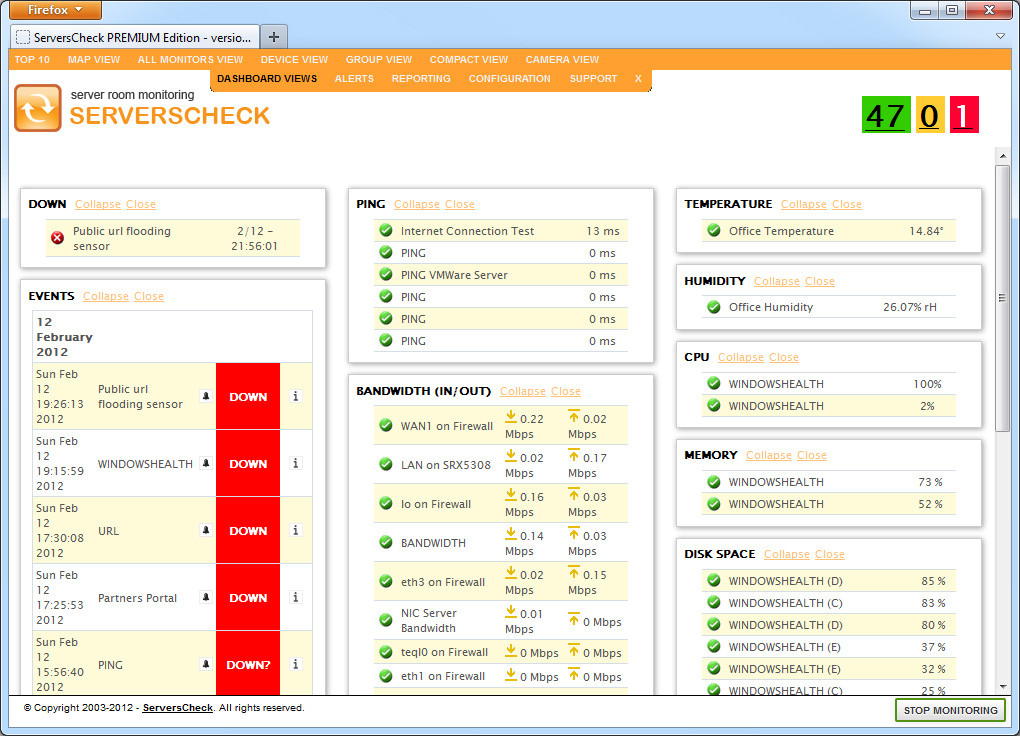Click the ServersCheck refresh logo icon
Viewport: 1020px width, 736px height.
point(38,108)
